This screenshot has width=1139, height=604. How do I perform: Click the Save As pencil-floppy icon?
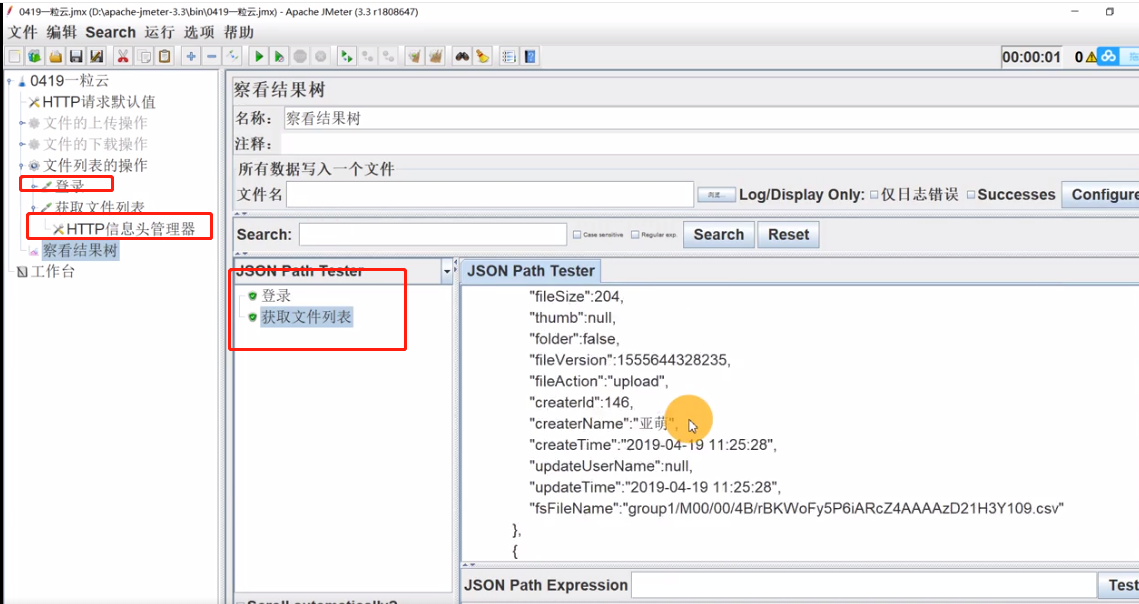pyautogui.click(x=97, y=56)
